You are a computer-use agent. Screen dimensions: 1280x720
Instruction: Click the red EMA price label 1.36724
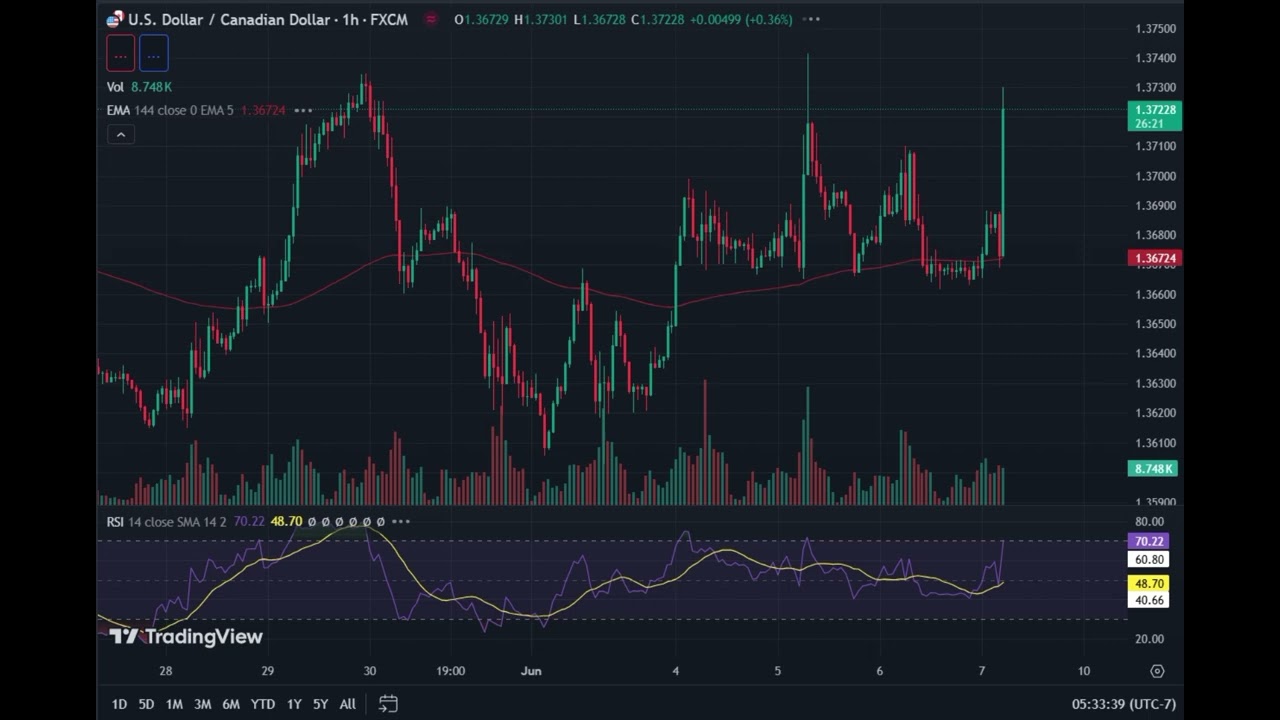point(1155,258)
